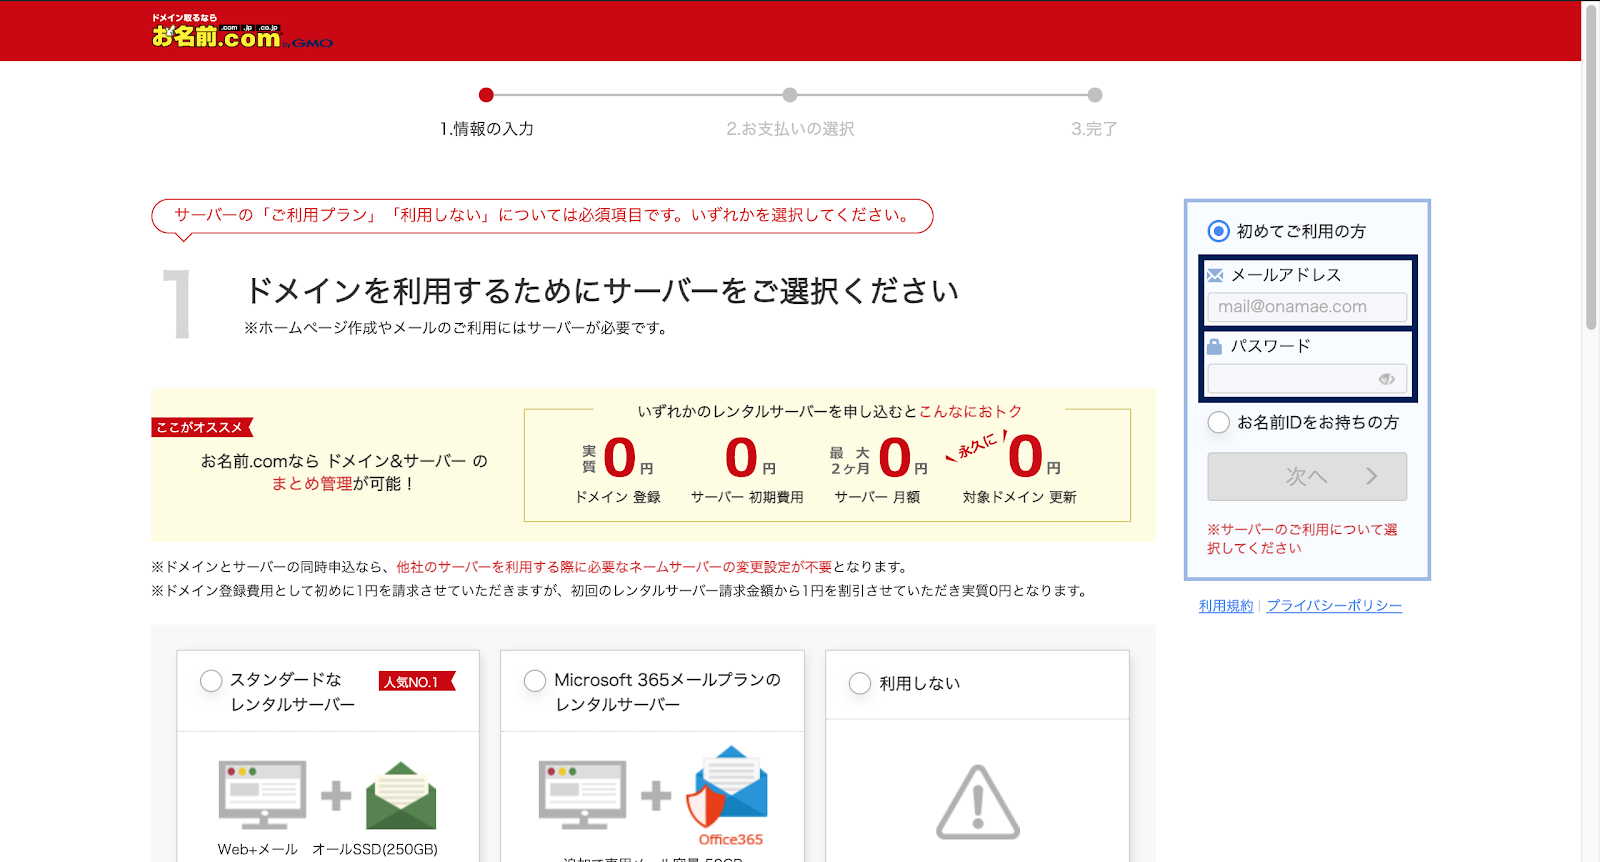Select お名前IDをお持ちの方 radio button
Image resolution: width=1600 pixels, height=862 pixels.
pyautogui.click(x=1218, y=422)
